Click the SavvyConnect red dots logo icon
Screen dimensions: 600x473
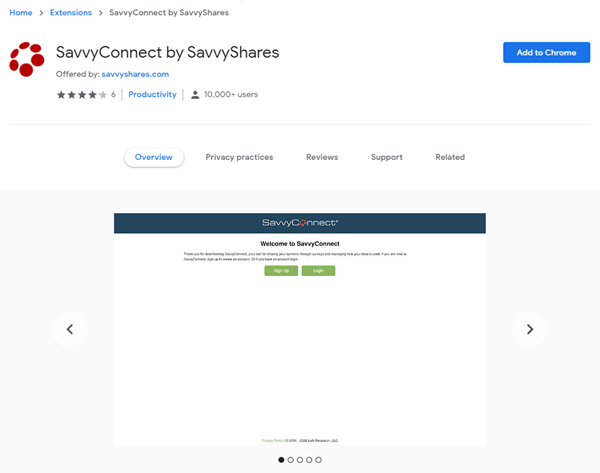click(x=27, y=59)
